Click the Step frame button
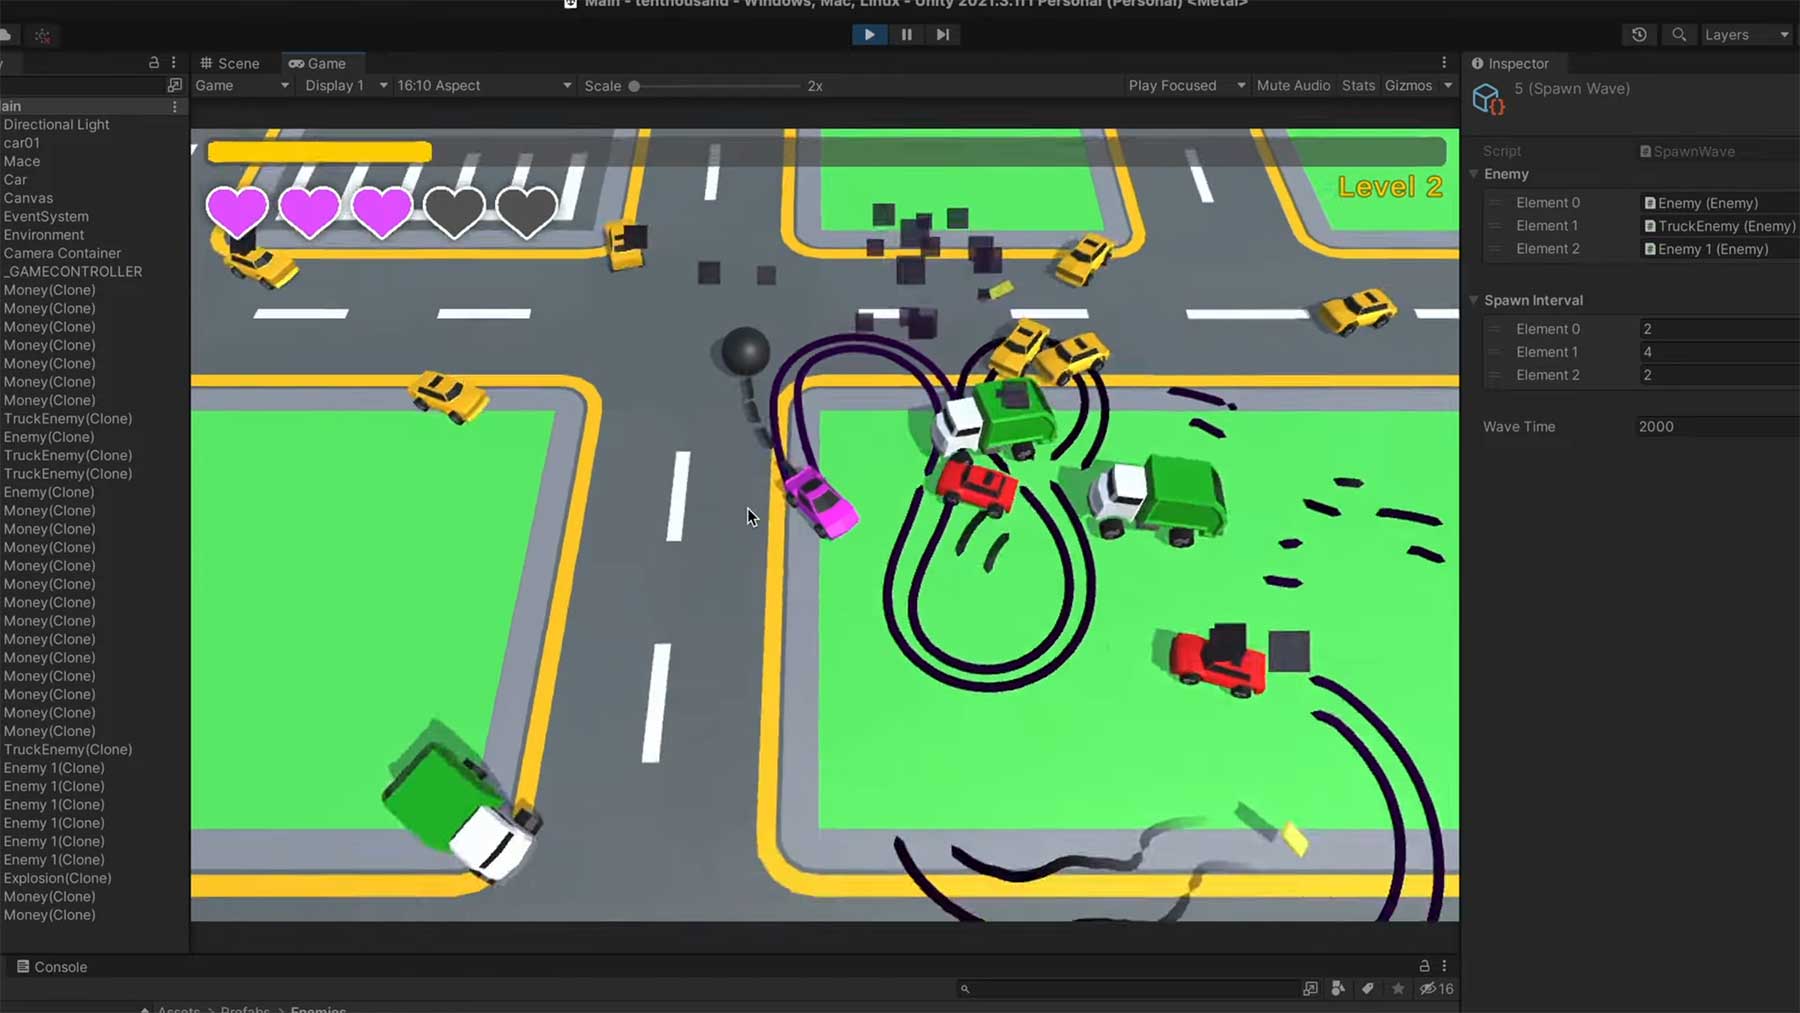 [x=942, y=35]
